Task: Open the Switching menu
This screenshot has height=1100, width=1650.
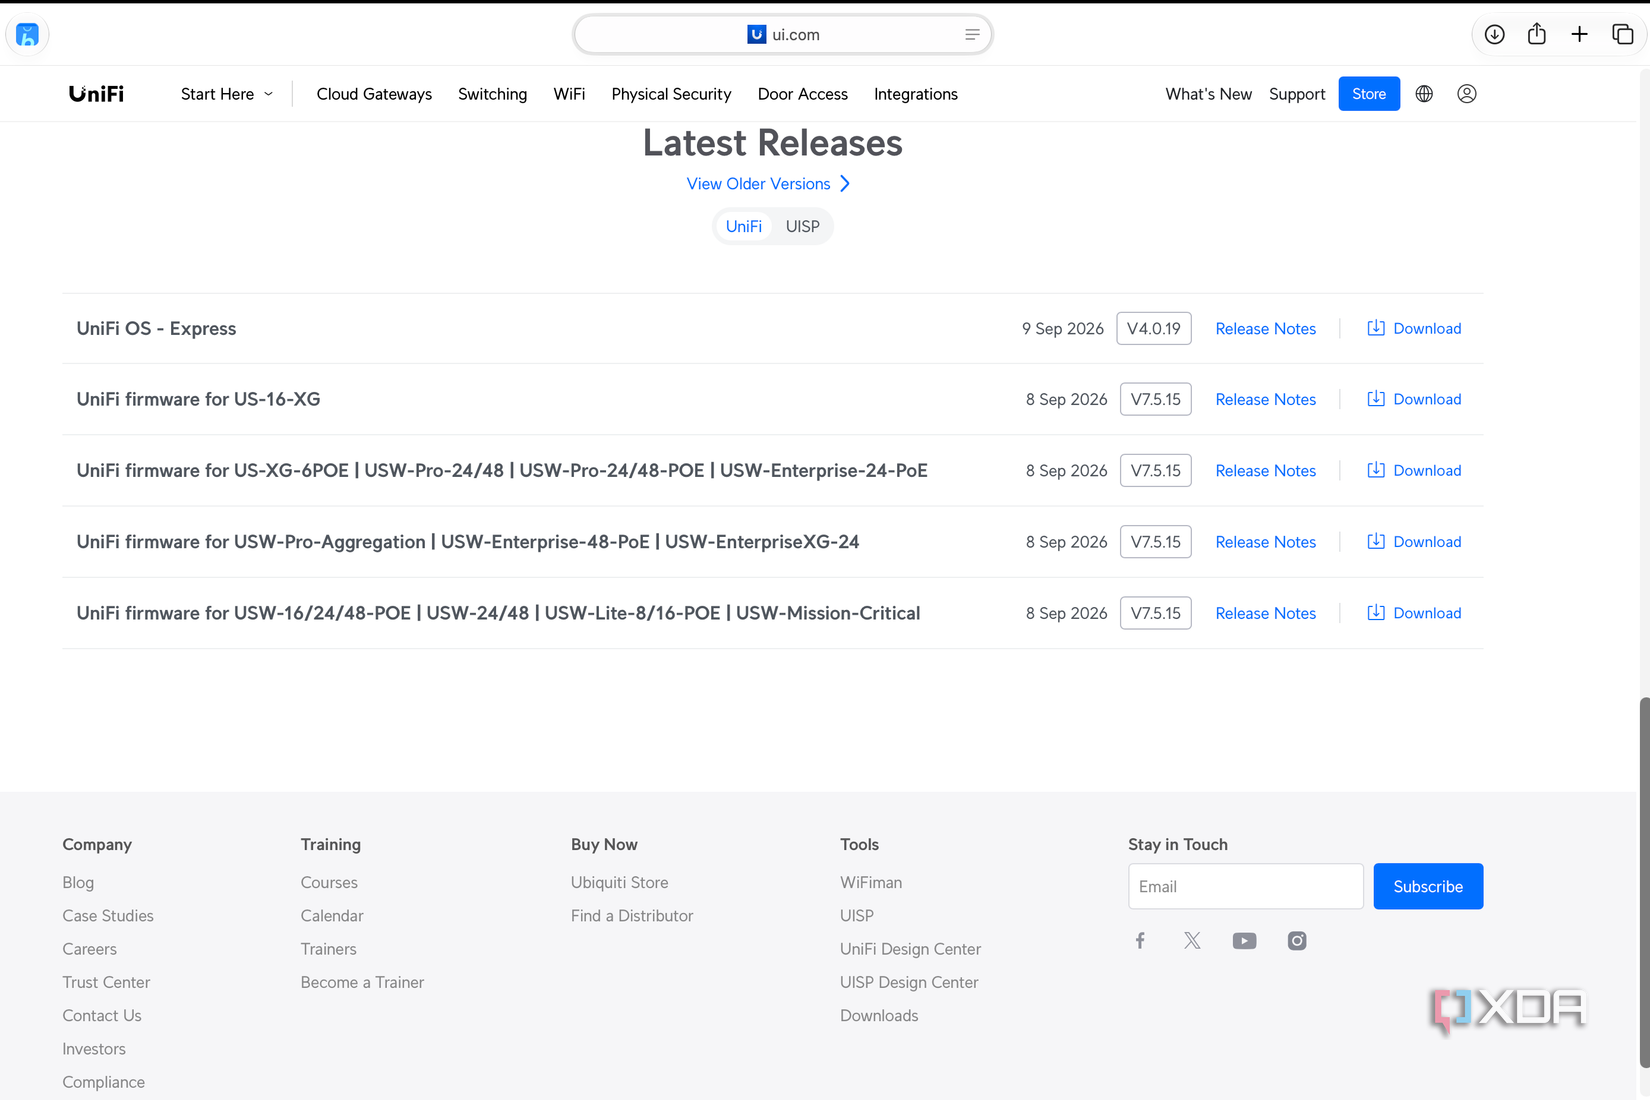Action: pos(493,94)
